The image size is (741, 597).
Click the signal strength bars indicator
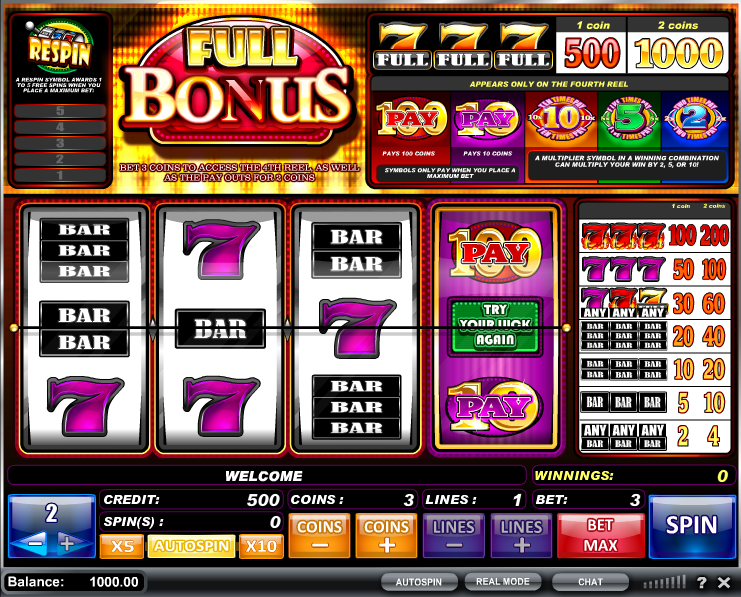point(664,582)
